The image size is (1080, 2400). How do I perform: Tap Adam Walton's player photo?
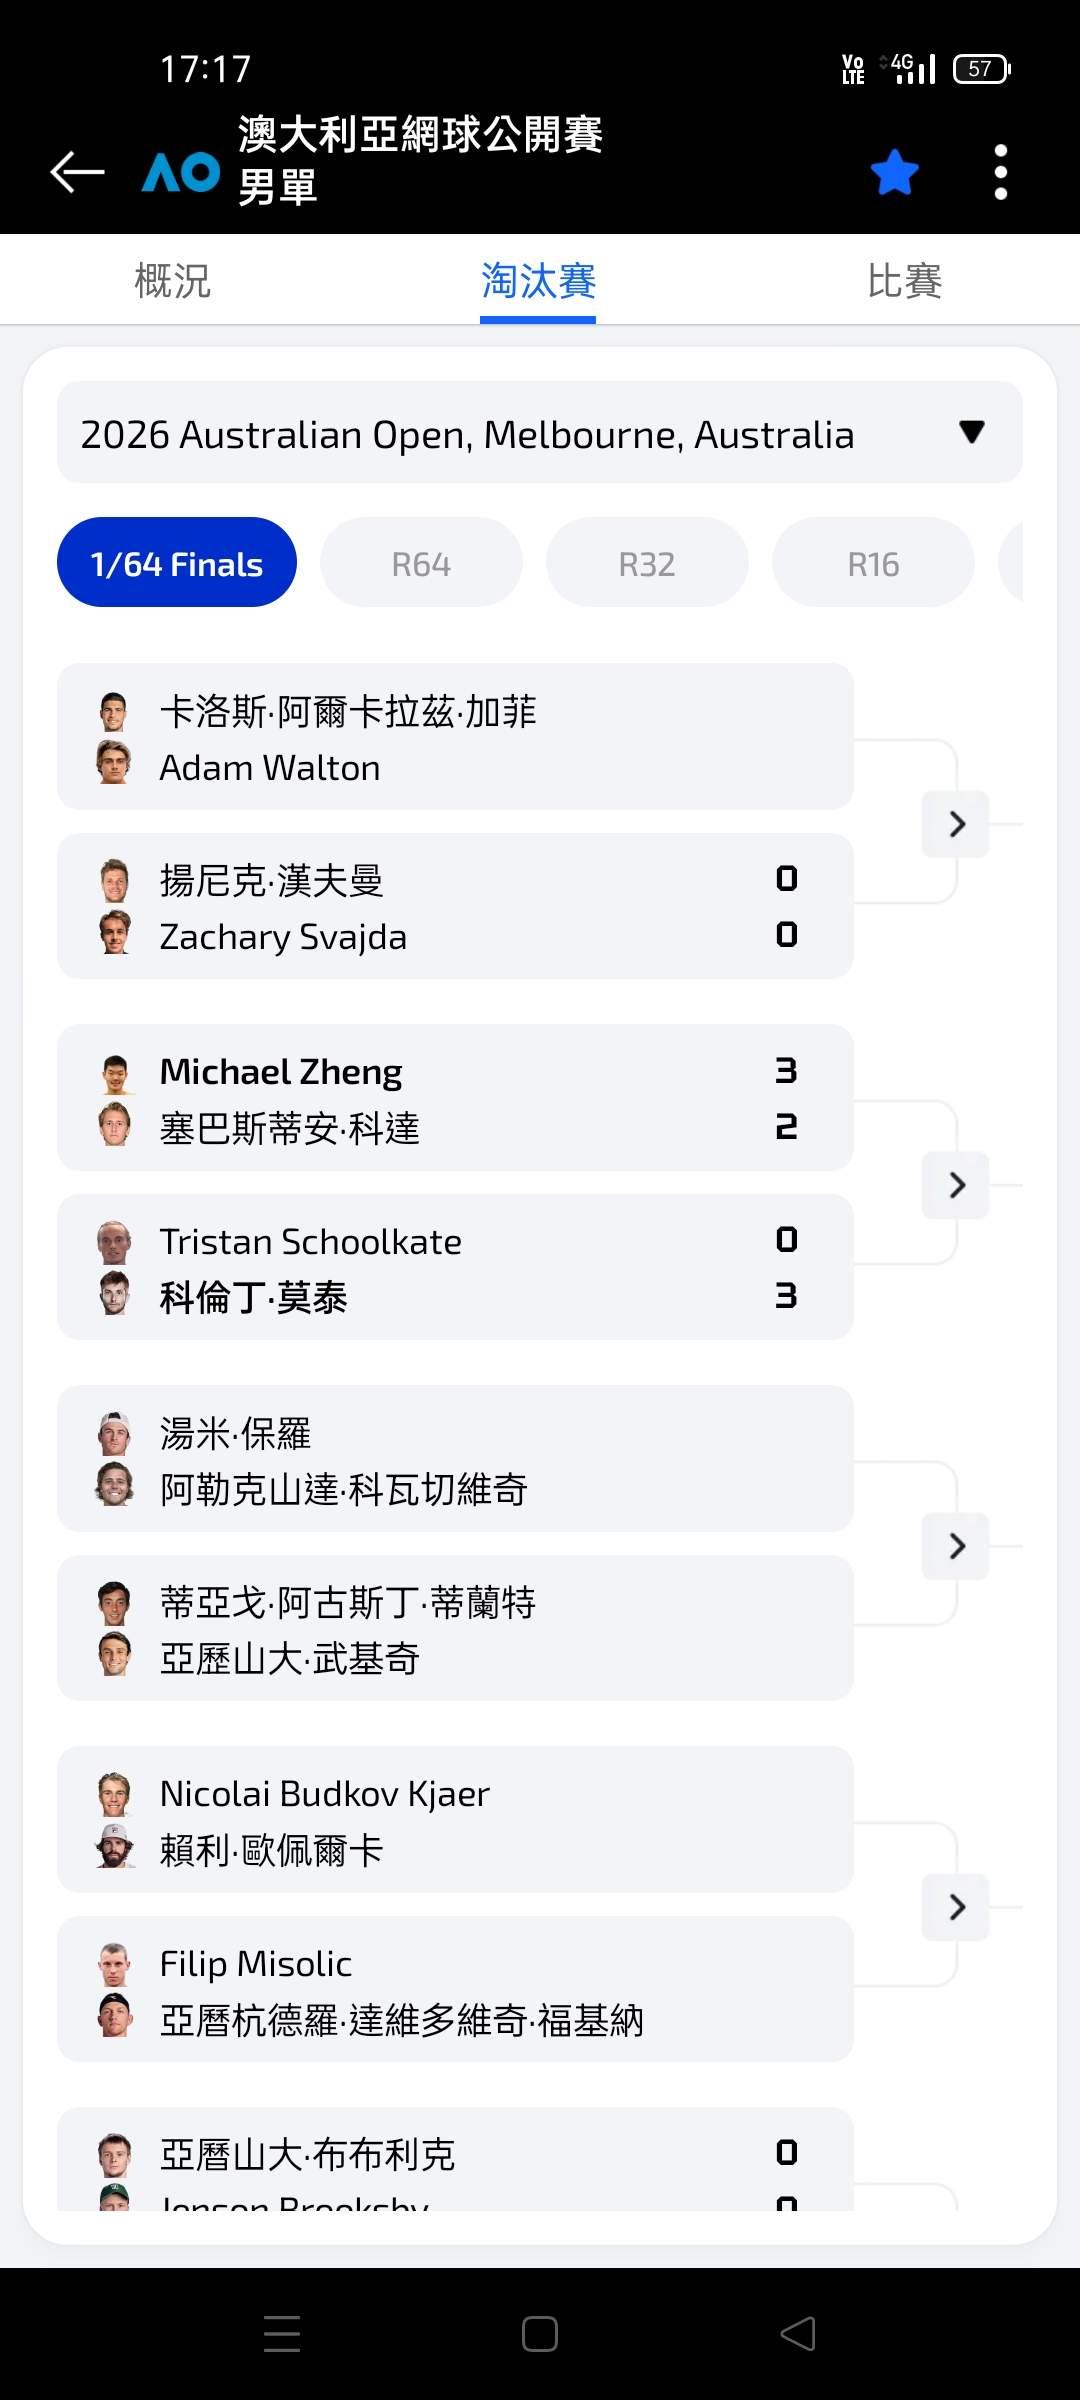[114, 765]
